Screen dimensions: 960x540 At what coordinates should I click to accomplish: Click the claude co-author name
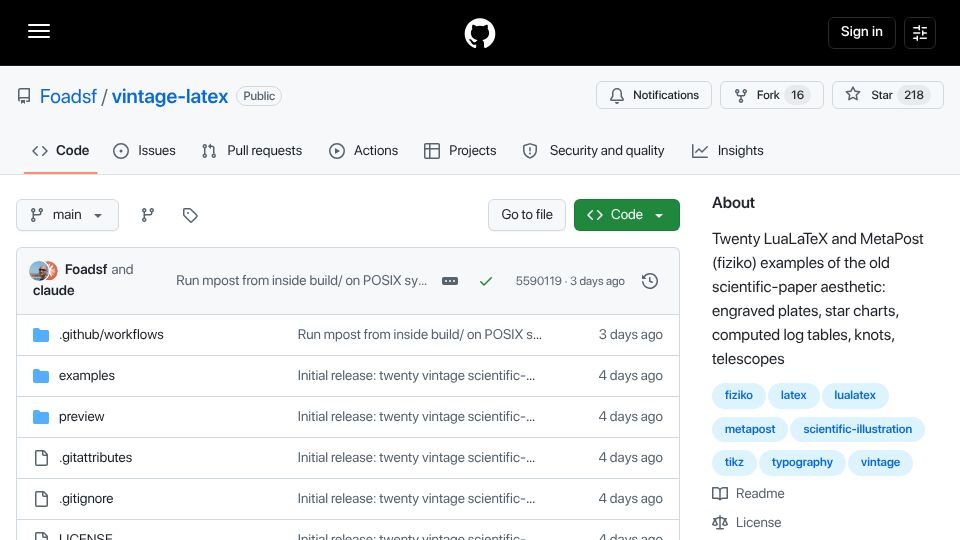(x=53, y=290)
